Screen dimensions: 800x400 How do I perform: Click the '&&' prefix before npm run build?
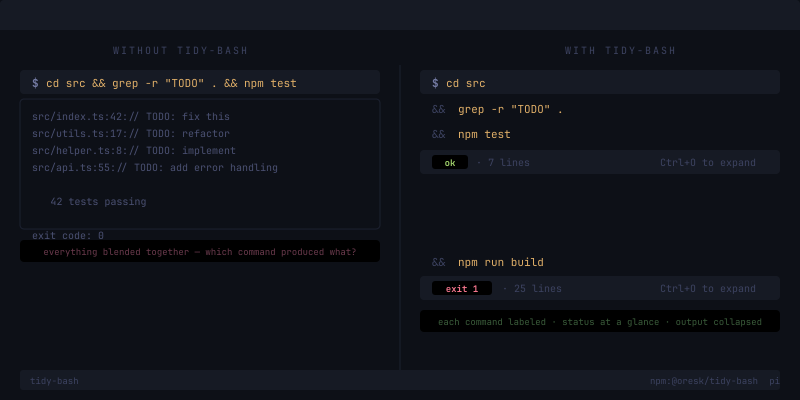click(x=438, y=262)
